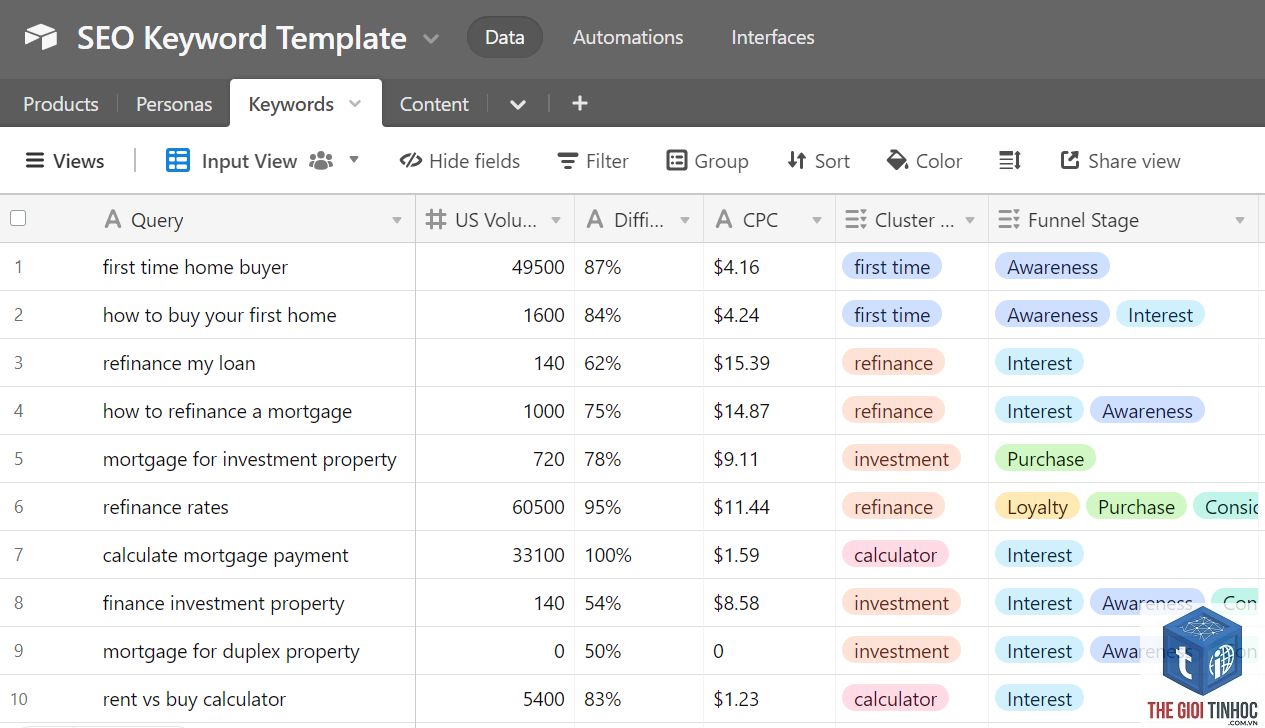Click the collaborative view people icon
This screenshot has width=1265, height=728.
pos(321,161)
